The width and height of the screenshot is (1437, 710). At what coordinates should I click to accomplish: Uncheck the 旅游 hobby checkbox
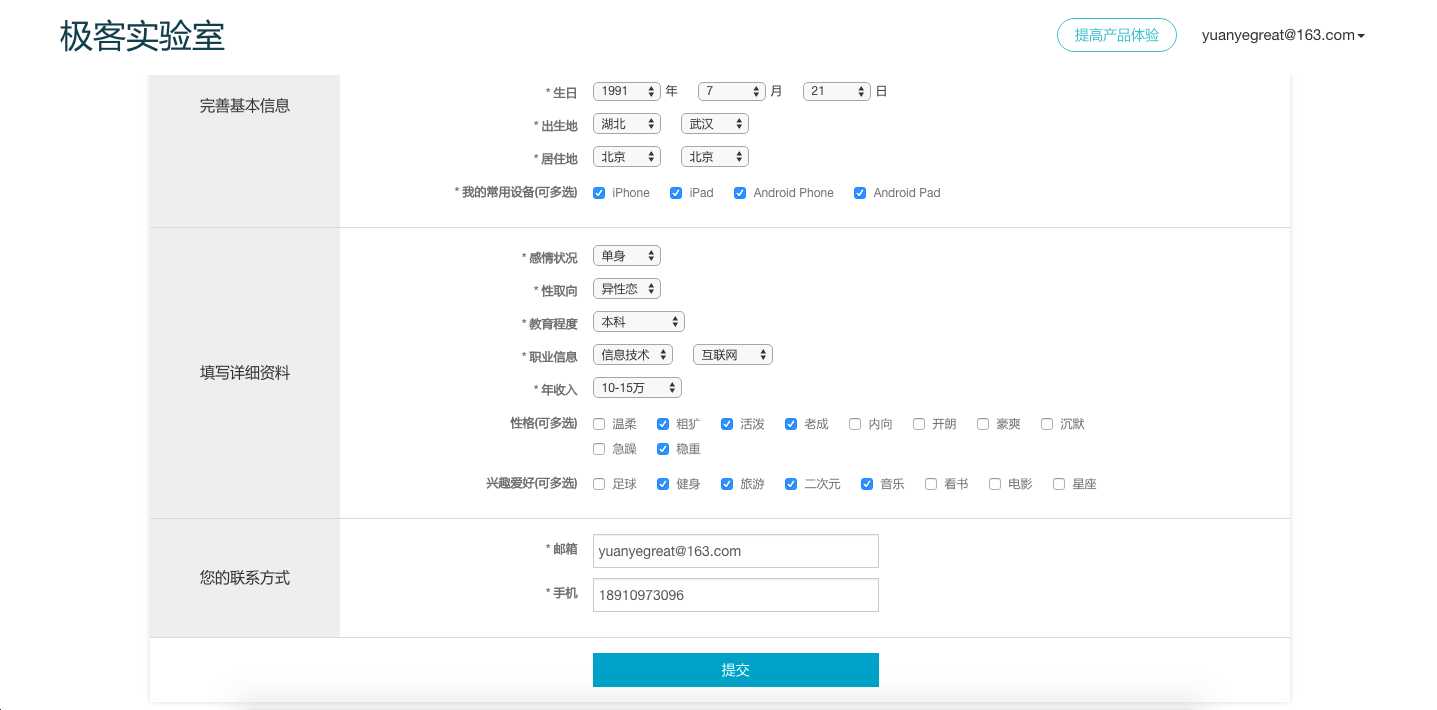pyautogui.click(x=727, y=484)
